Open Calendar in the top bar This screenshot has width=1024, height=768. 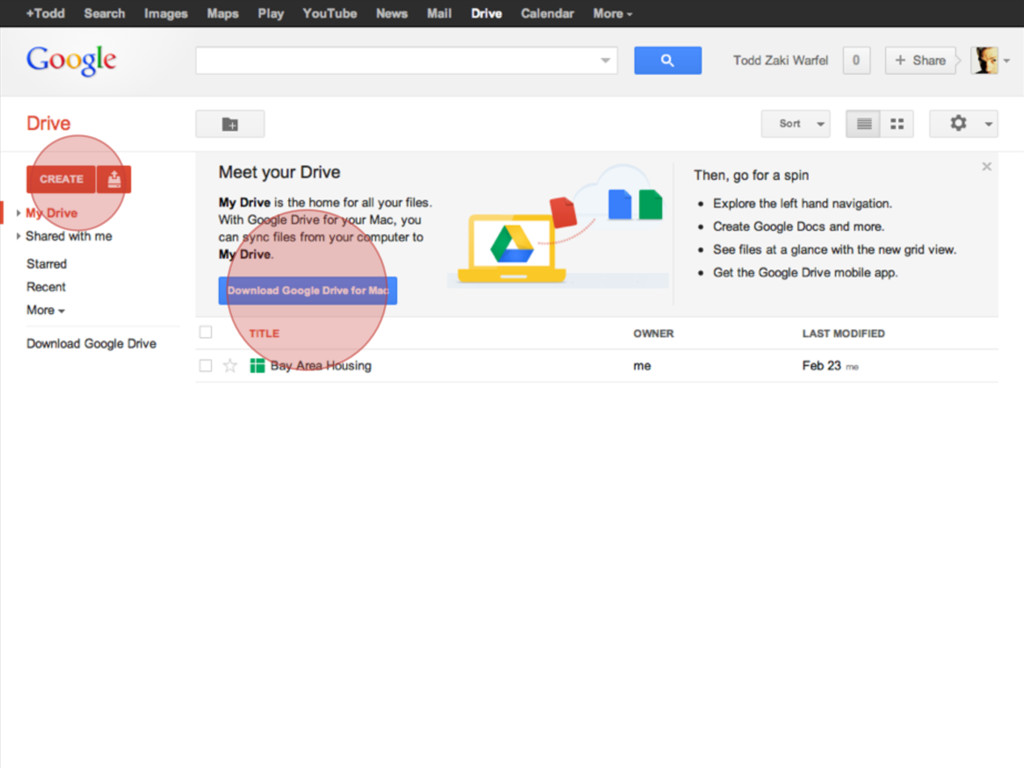pos(547,13)
